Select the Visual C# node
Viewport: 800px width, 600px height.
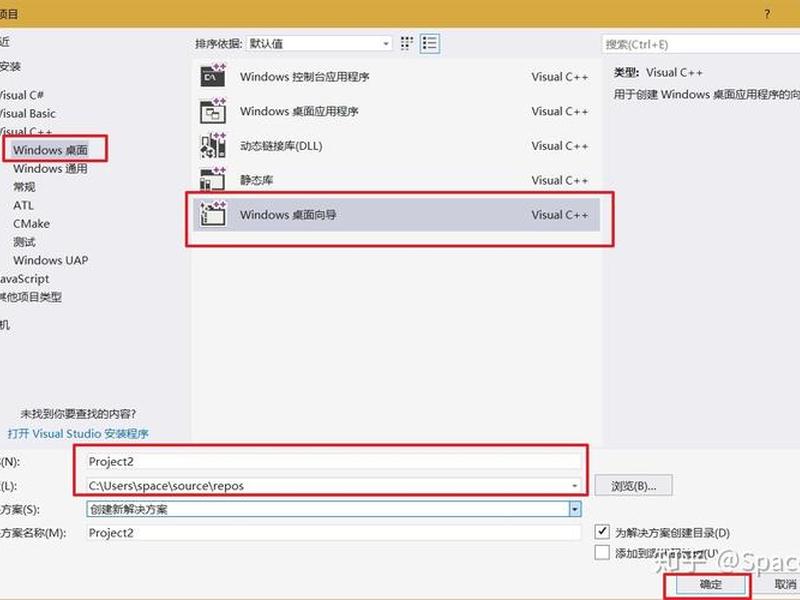click(x=21, y=95)
